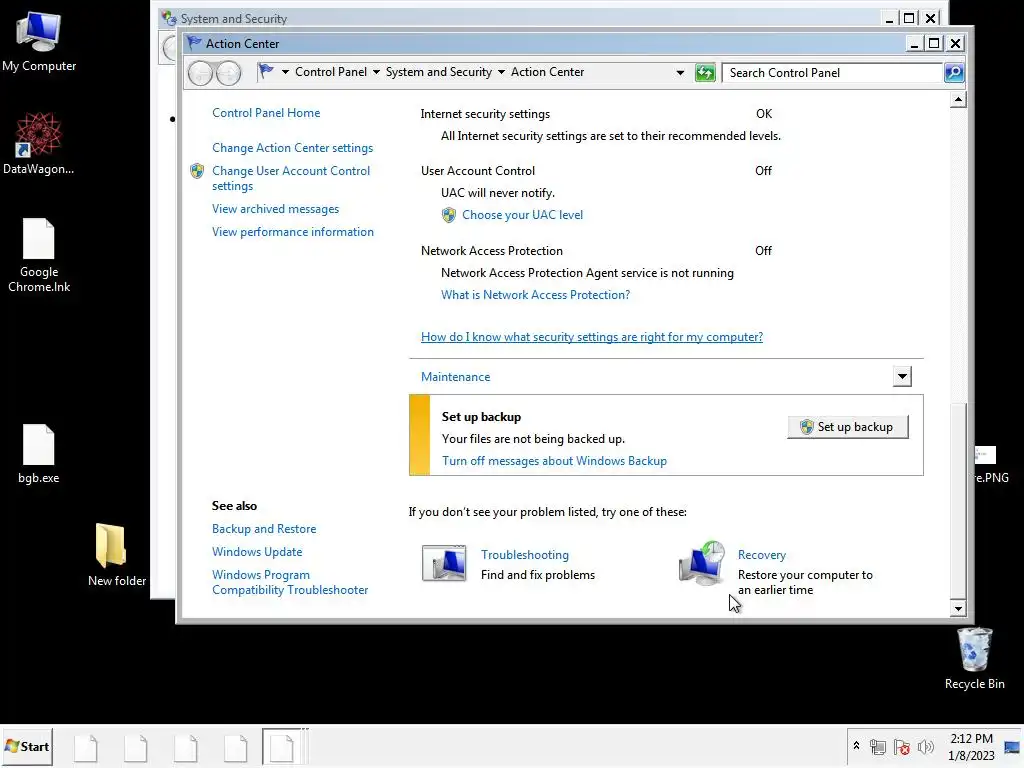Open the Recycle Bin

point(974,658)
